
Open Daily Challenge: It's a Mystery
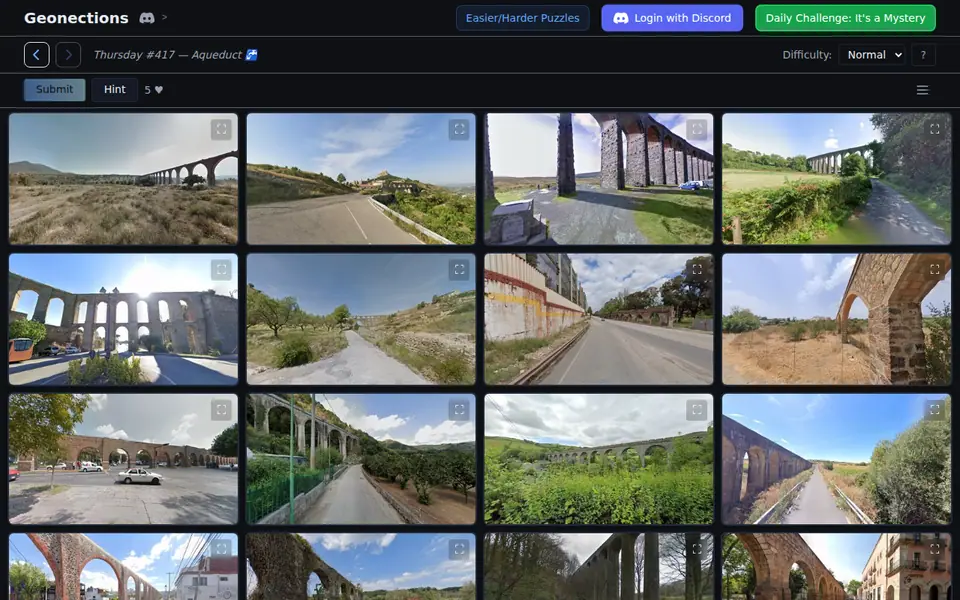(x=845, y=18)
